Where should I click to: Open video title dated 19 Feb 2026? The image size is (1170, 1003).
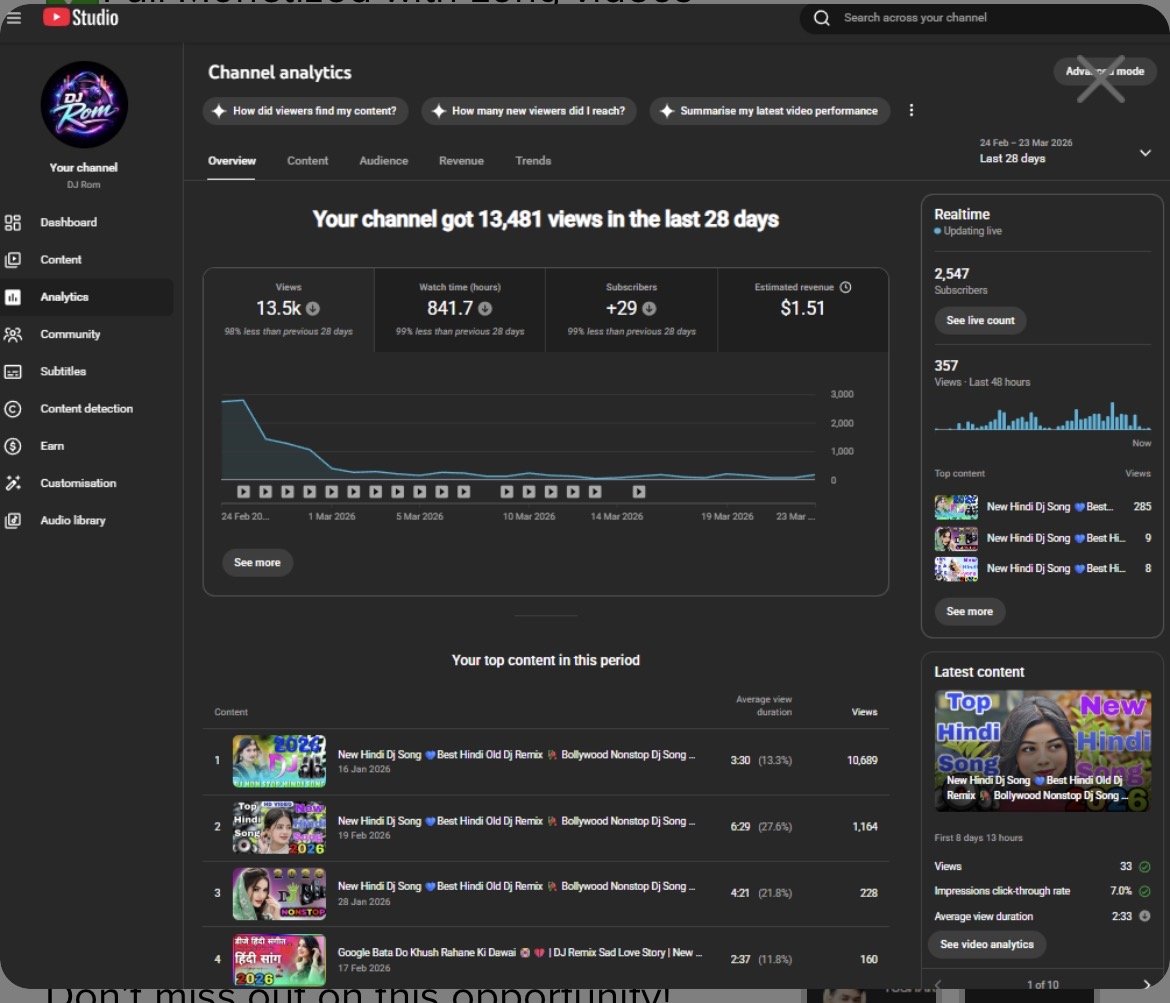[516, 821]
